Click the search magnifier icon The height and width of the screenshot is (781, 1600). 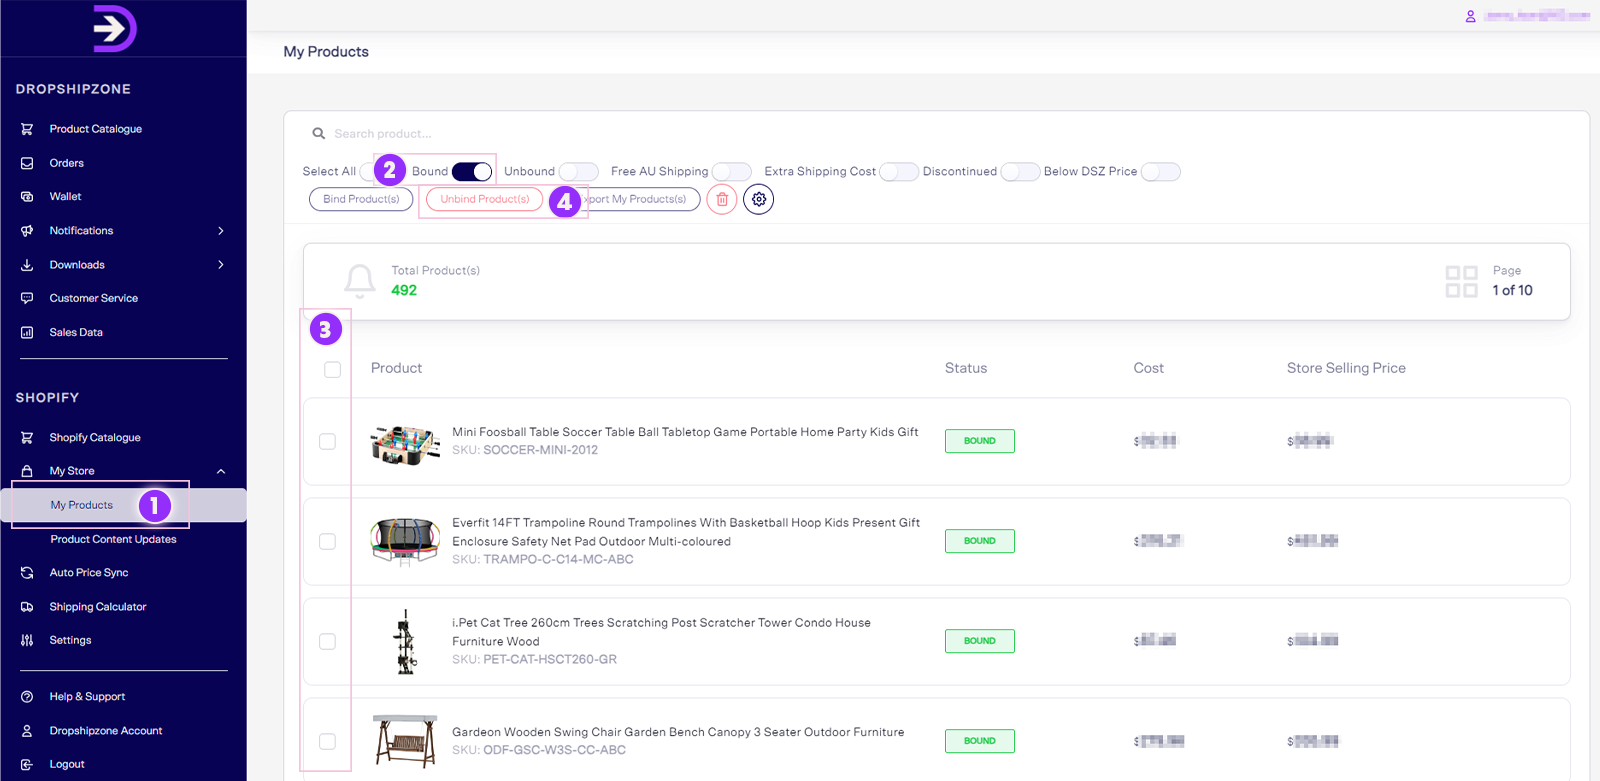[318, 133]
